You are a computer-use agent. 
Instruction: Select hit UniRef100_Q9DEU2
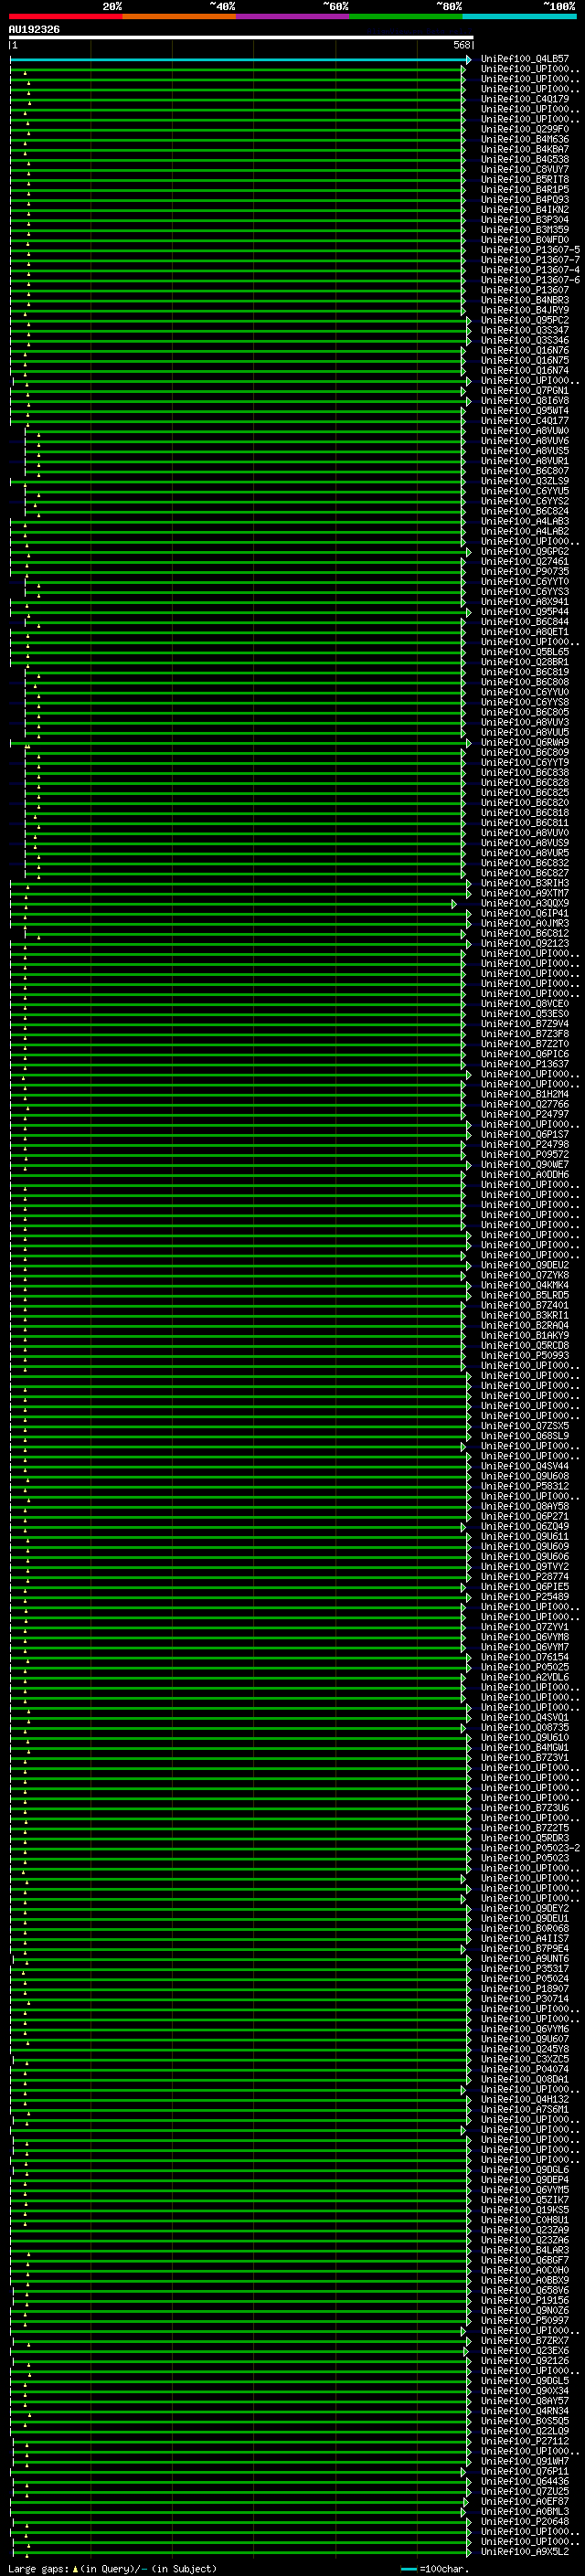pos(525,1265)
